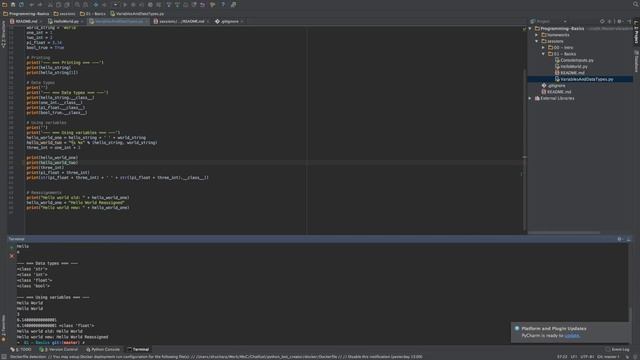Click the Paste icon in the toolbar
Image resolution: width=640 pixels, height=360 pixels.
point(67,4)
